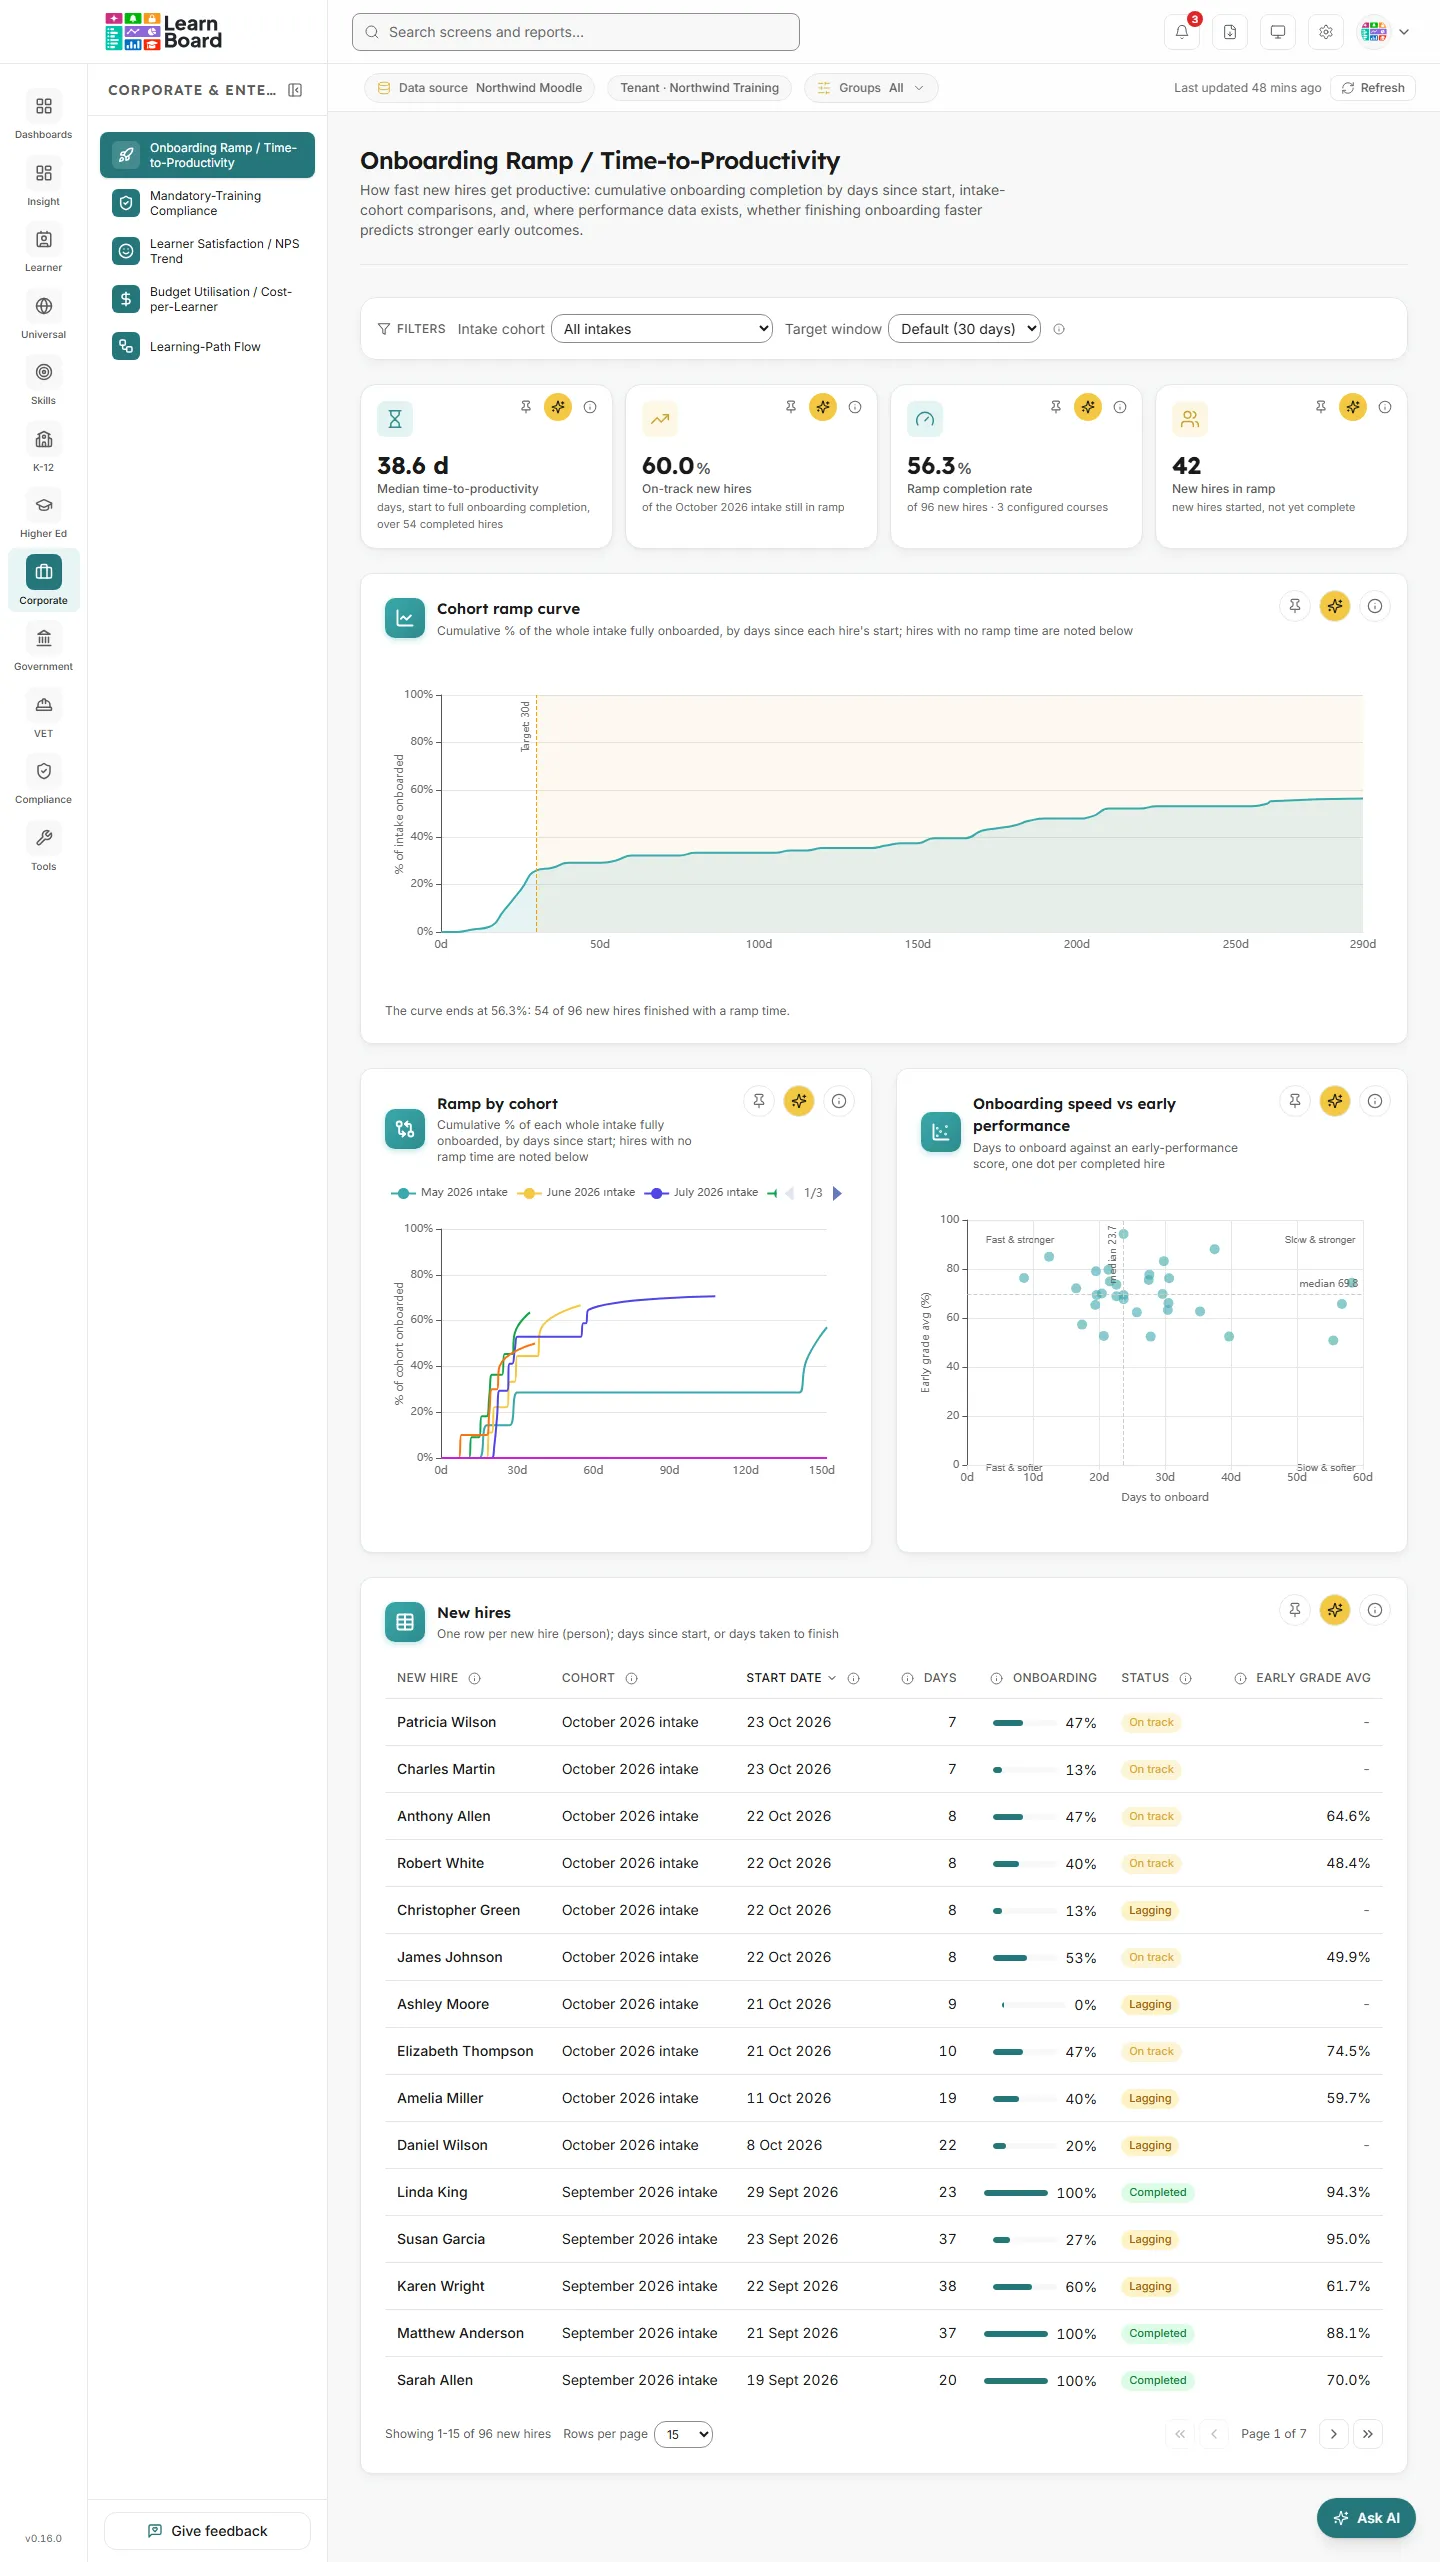The width and height of the screenshot is (1440, 2562).
Task: Open AI insight on On-track new hires card
Action: tap(823, 407)
